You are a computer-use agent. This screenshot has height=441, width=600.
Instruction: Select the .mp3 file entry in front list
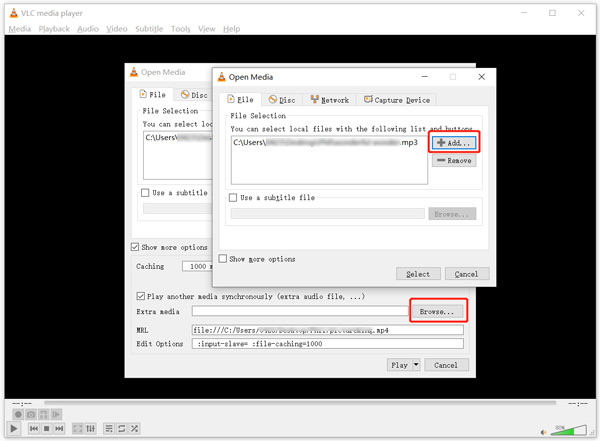point(326,142)
